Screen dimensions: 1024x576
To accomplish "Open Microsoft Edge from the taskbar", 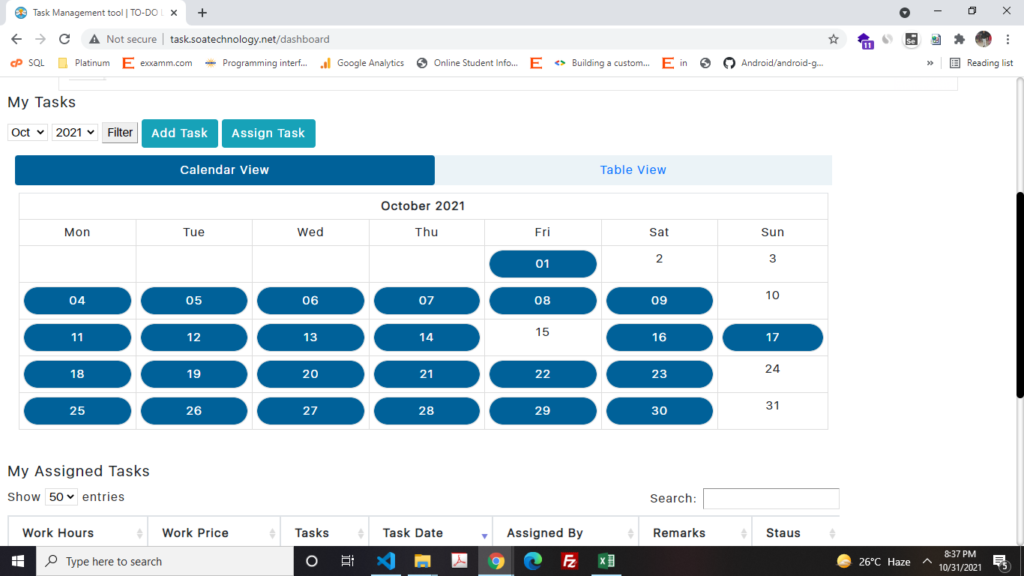I will (x=533, y=561).
